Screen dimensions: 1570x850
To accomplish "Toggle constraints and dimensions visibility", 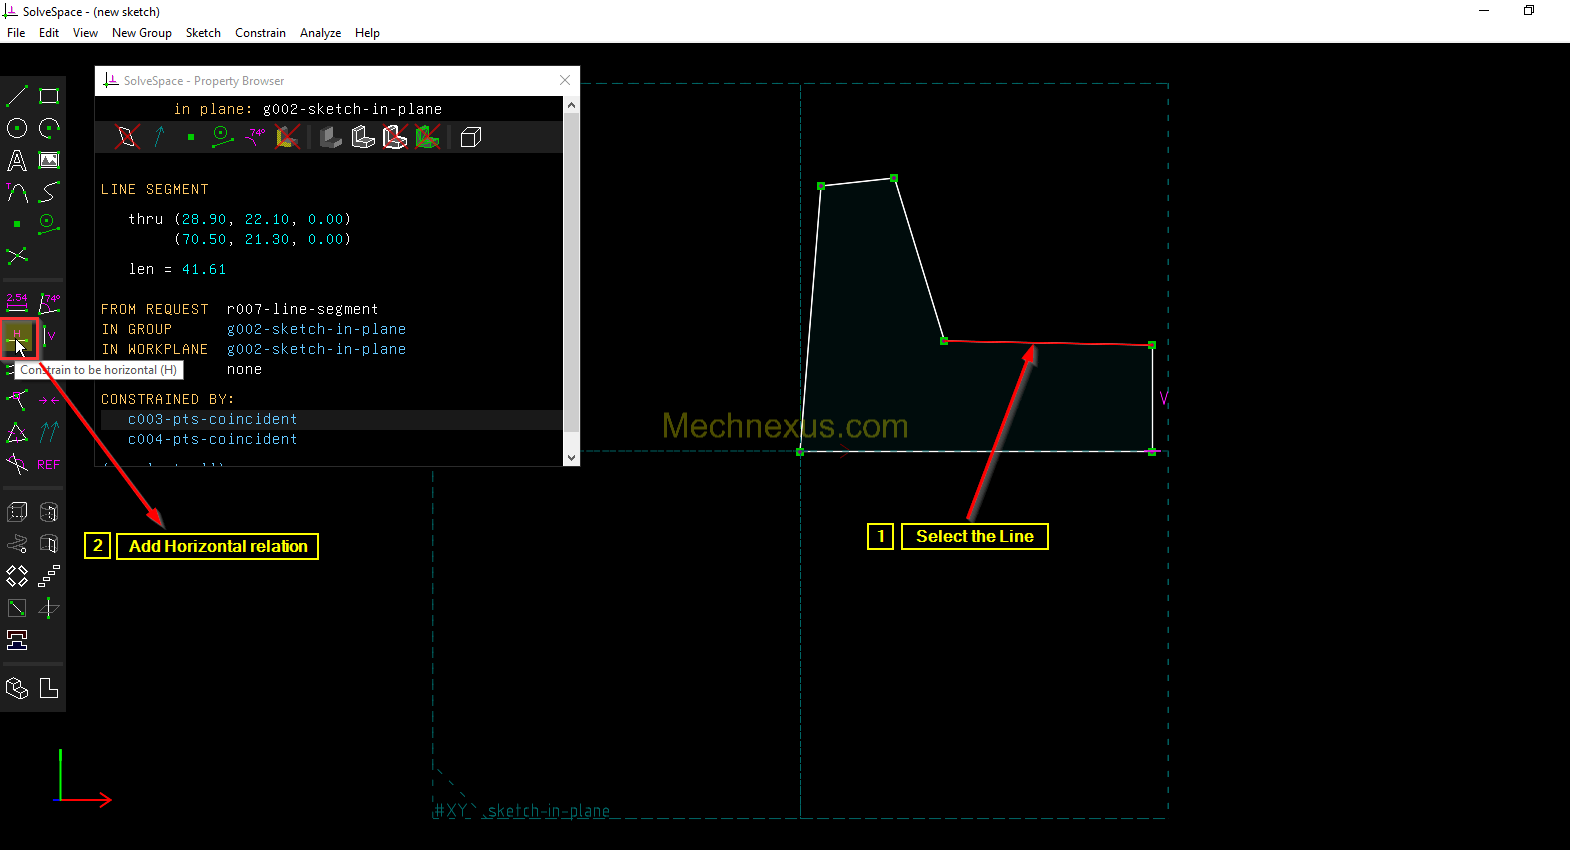I will point(255,137).
